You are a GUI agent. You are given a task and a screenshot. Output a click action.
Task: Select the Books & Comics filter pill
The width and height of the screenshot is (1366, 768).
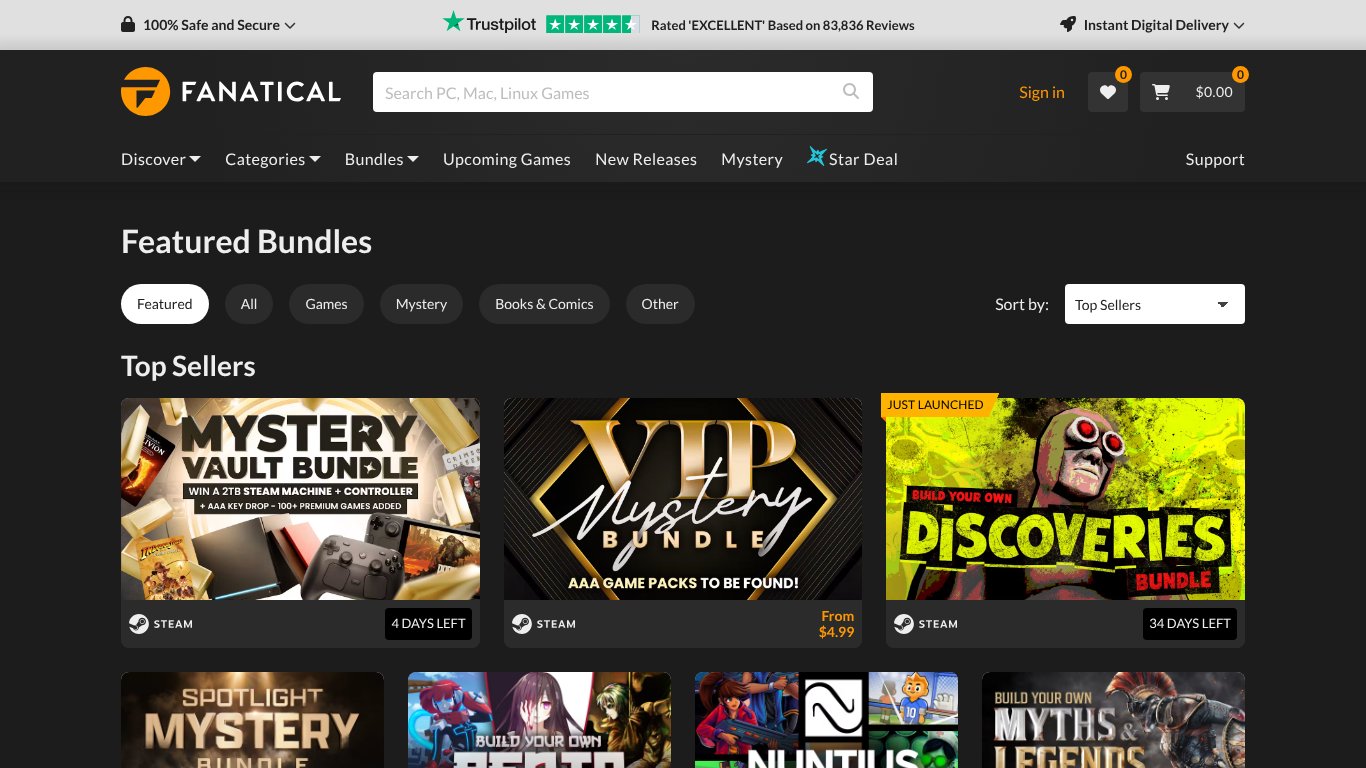click(544, 304)
